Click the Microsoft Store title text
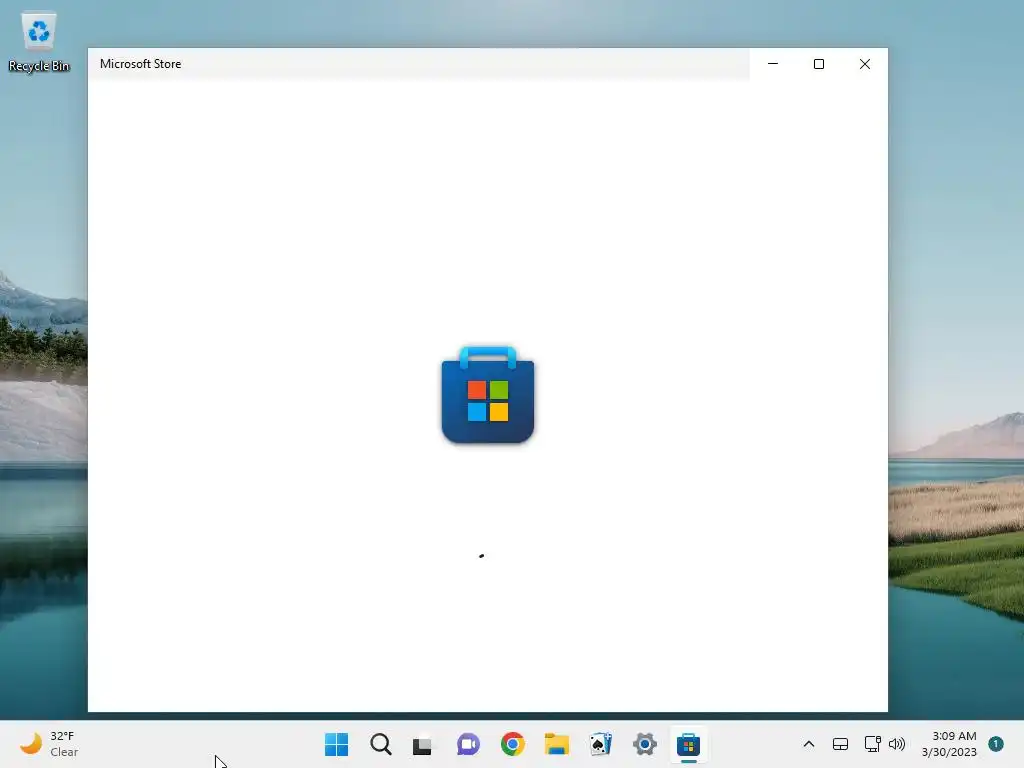This screenshot has width=1024, height=768. (x=140, y=64)
